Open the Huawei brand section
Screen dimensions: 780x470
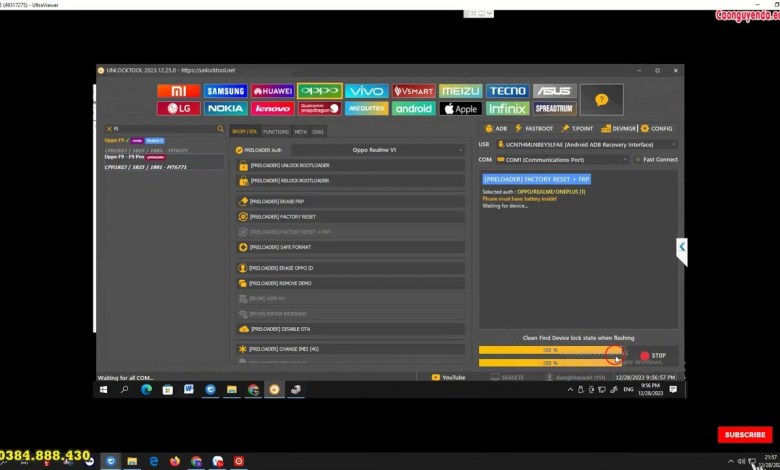(272, 91)
